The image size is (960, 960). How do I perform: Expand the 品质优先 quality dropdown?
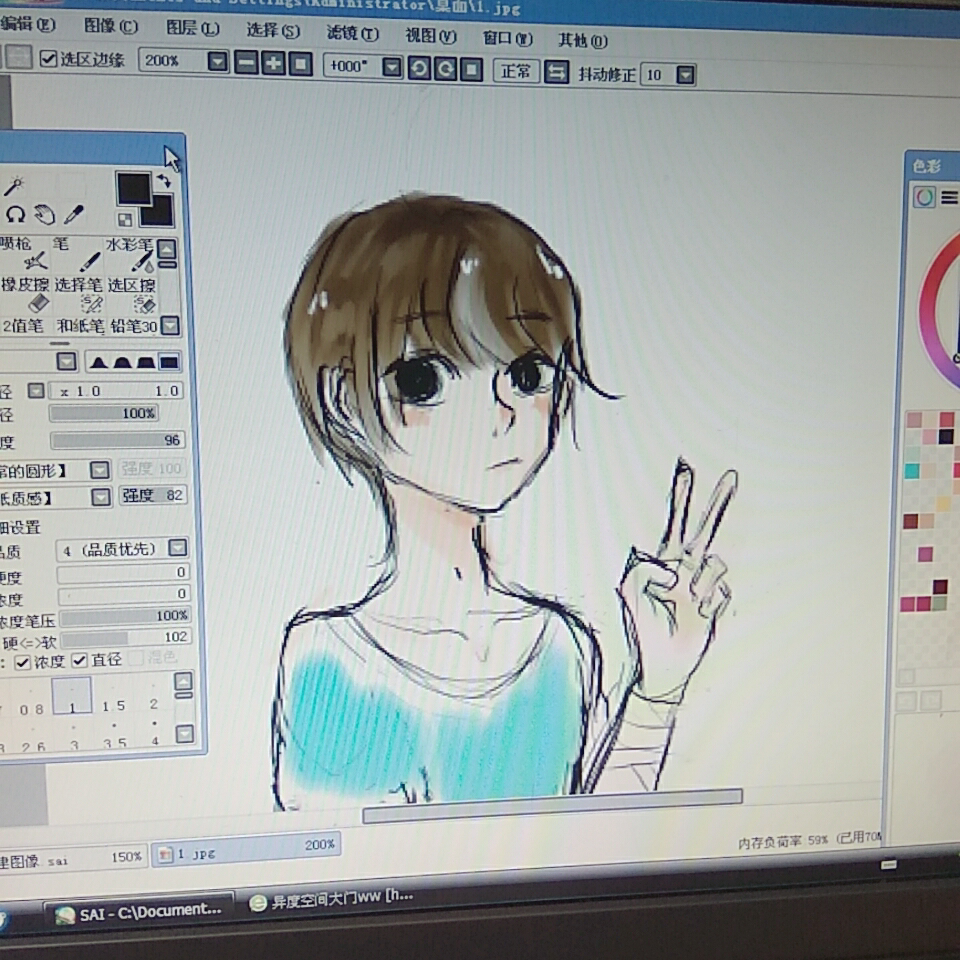coord(178,547)
